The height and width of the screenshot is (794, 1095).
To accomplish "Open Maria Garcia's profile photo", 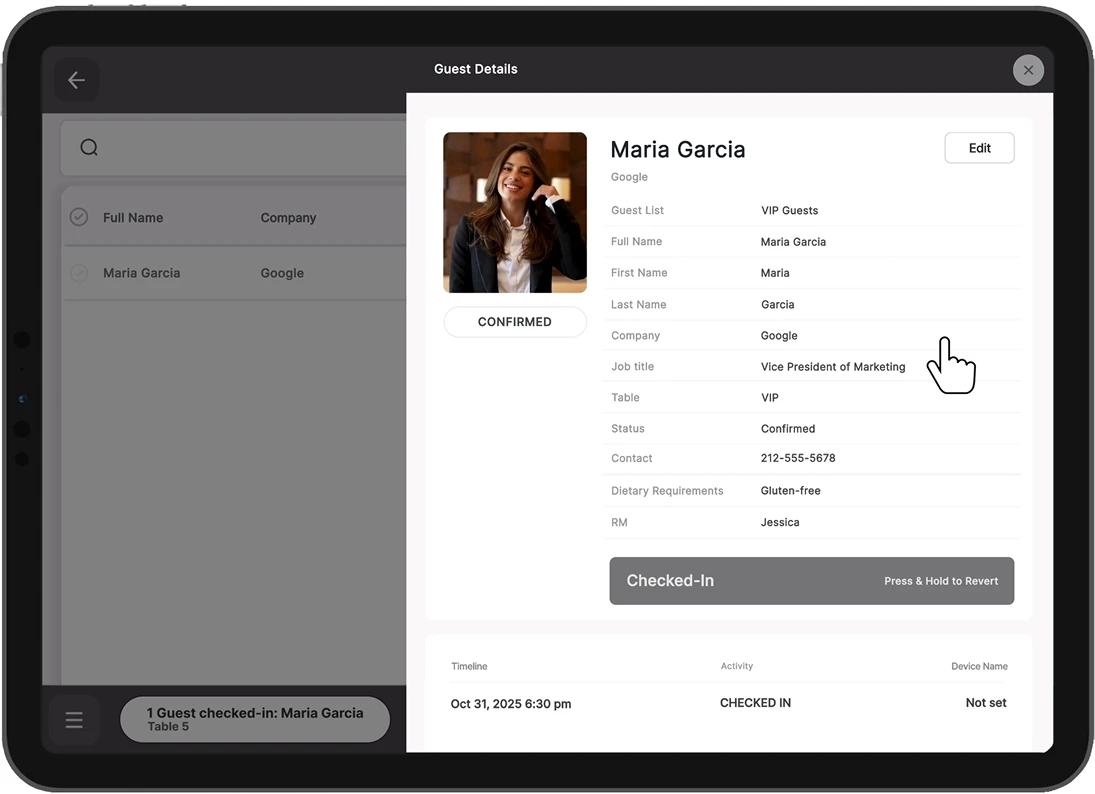I will [514, 212].
